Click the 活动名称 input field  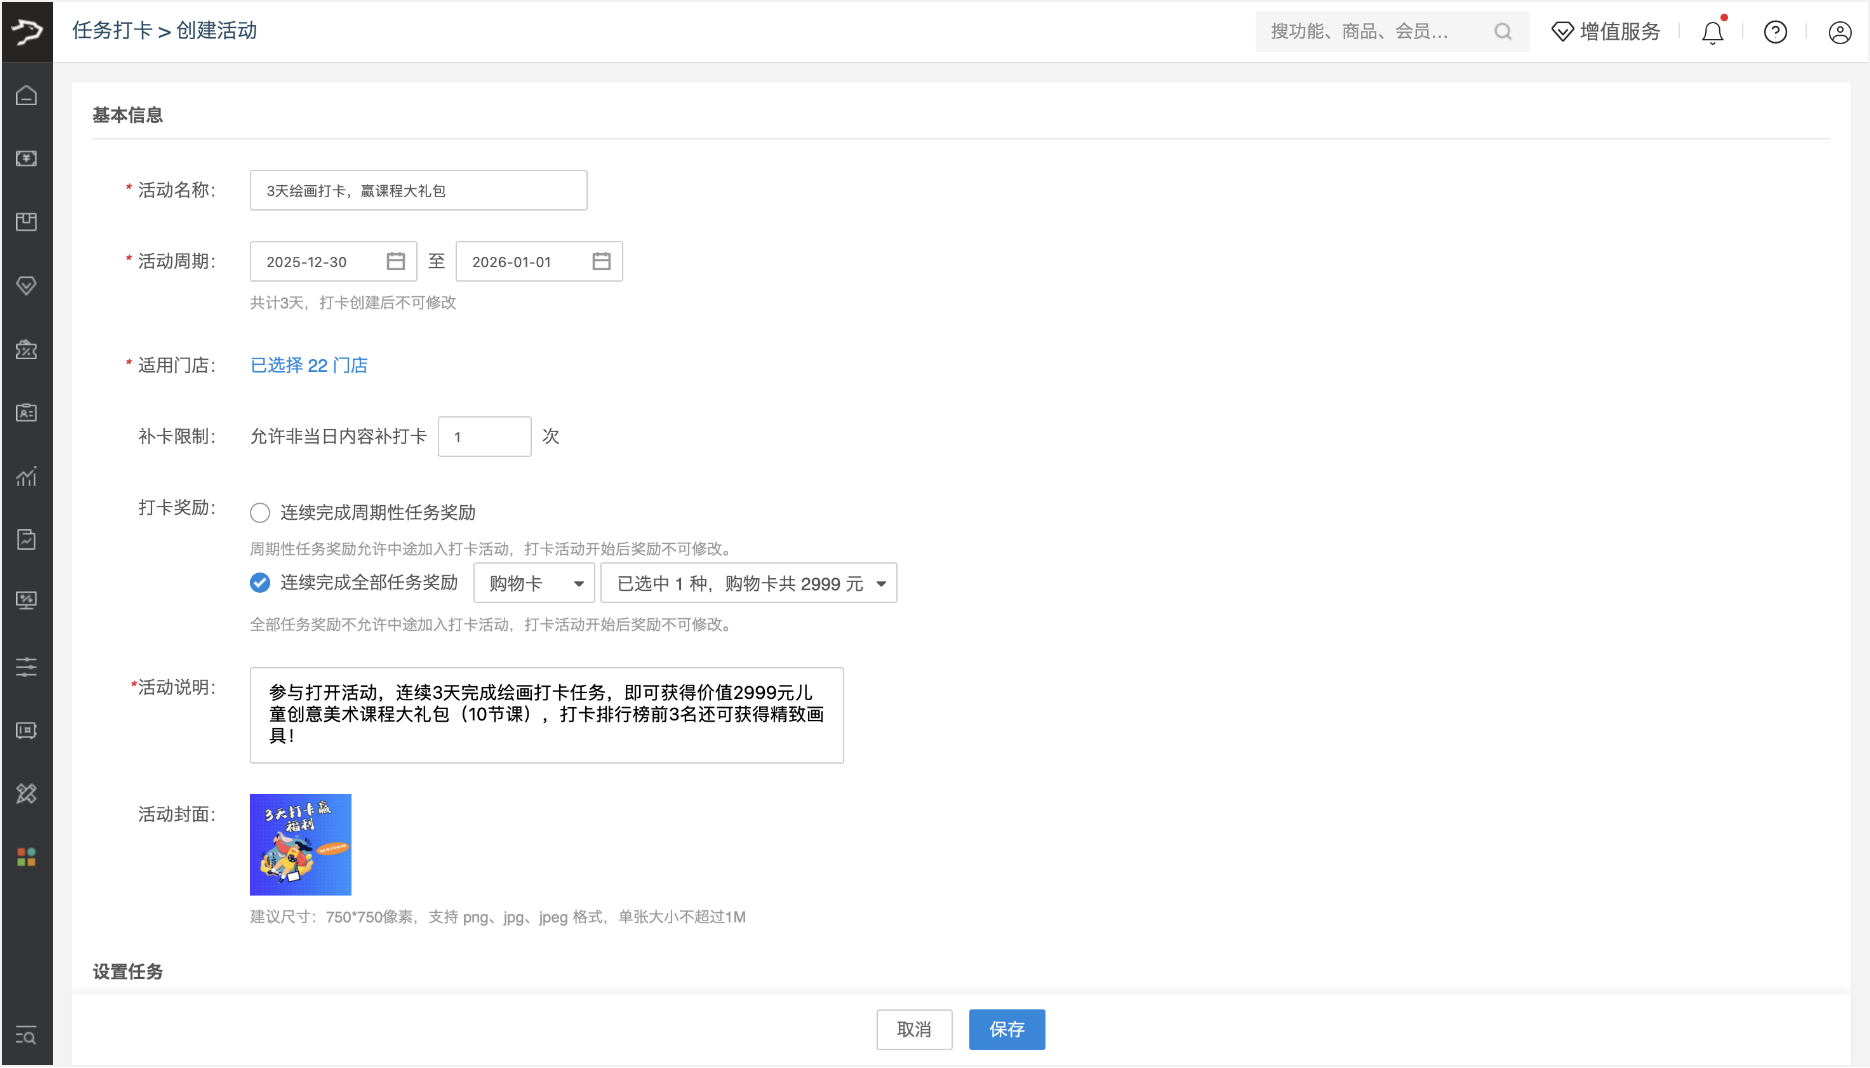(418, 190)
